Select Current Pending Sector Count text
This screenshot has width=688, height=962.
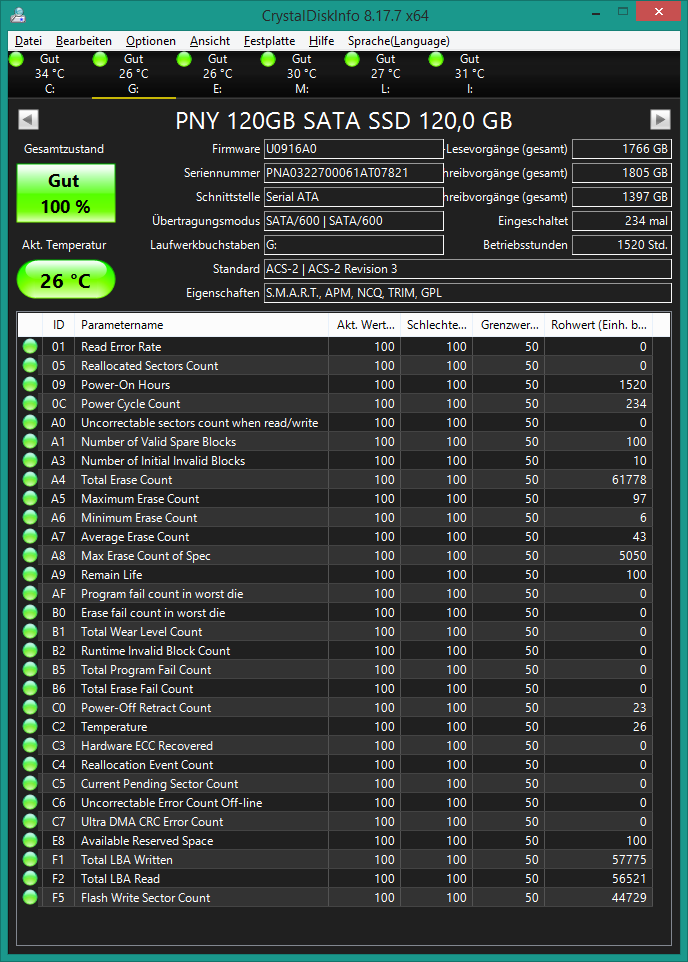pyautogui.click(x=160, y=784)
